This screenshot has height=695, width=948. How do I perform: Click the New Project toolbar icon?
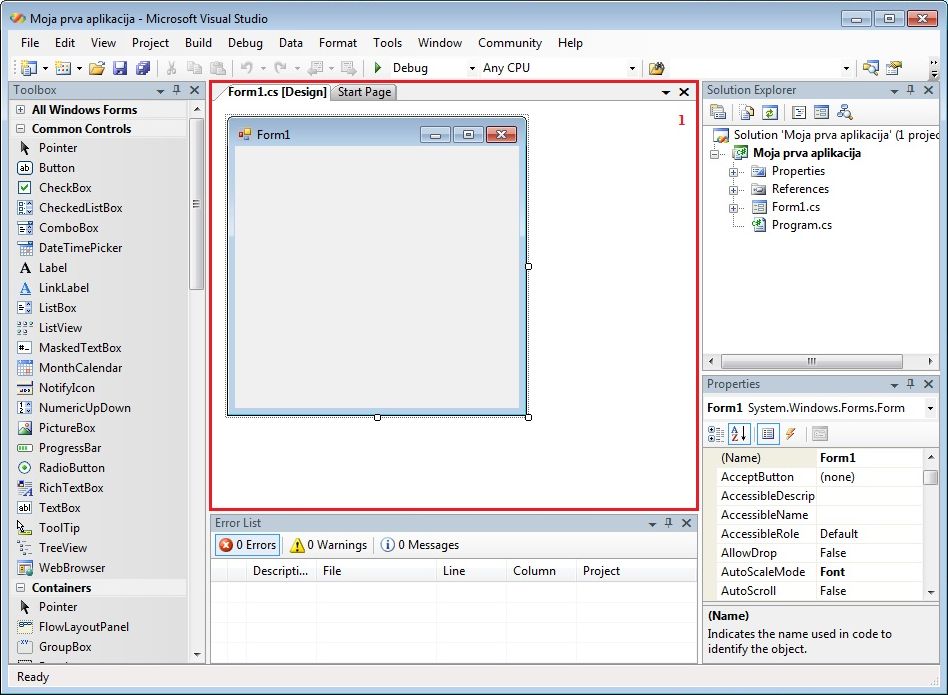[28, 68]
